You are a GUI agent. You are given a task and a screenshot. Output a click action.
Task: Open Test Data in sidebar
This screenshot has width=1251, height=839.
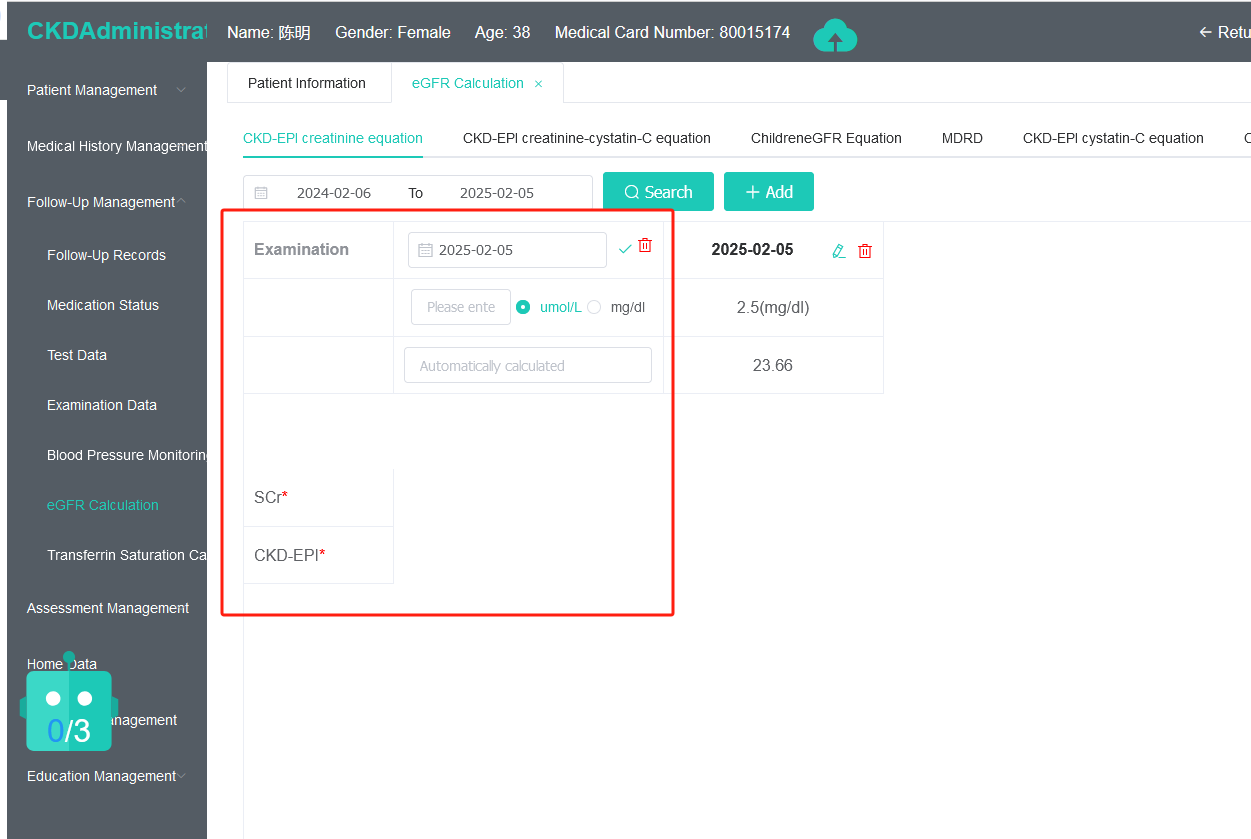click(x=77, y=355)
